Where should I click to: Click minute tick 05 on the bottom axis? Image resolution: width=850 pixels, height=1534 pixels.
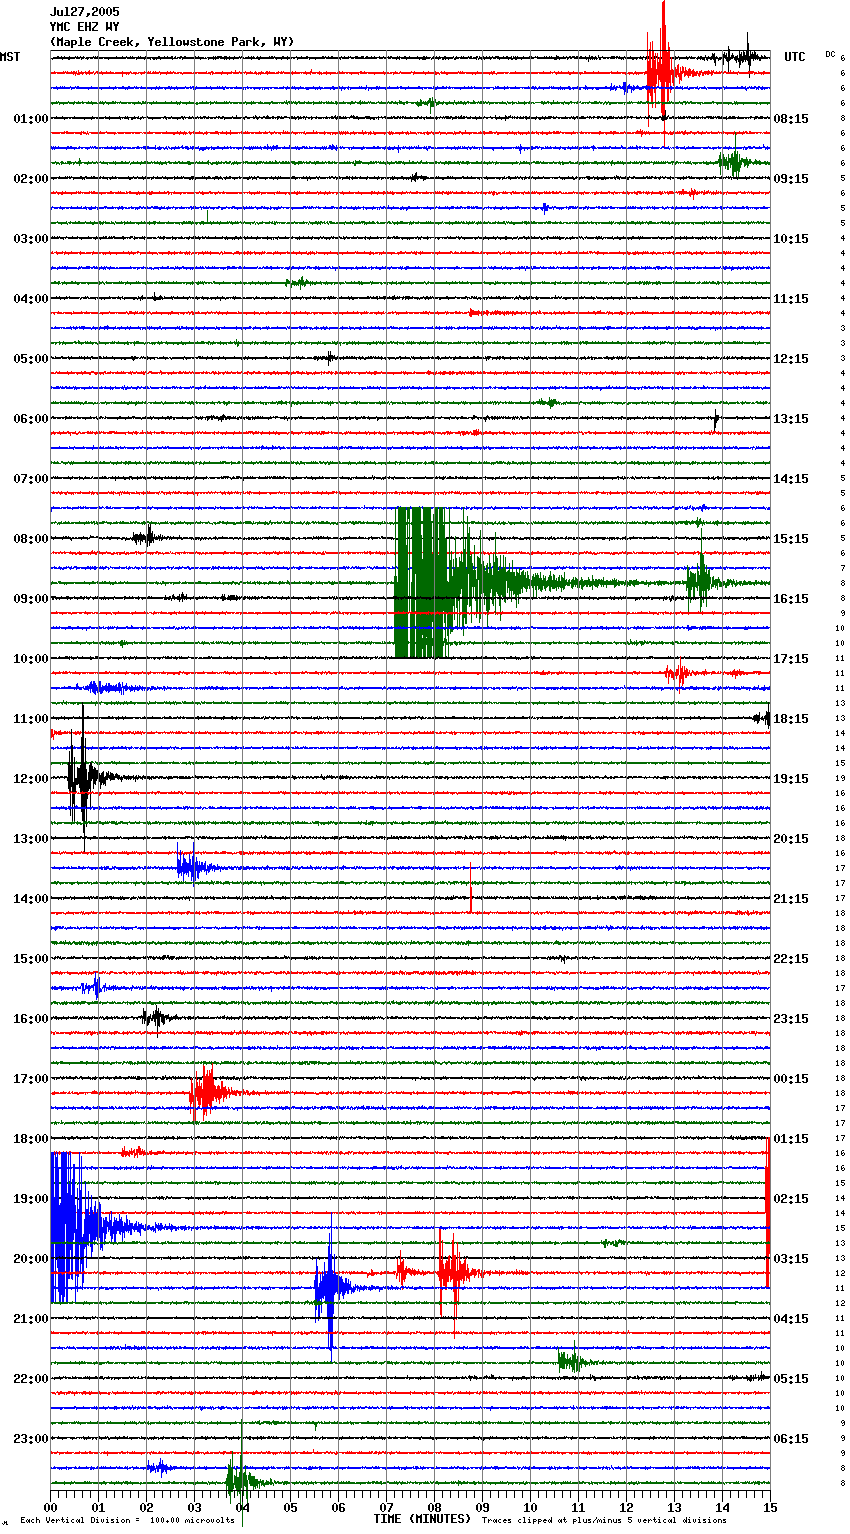coord(290,1506)
